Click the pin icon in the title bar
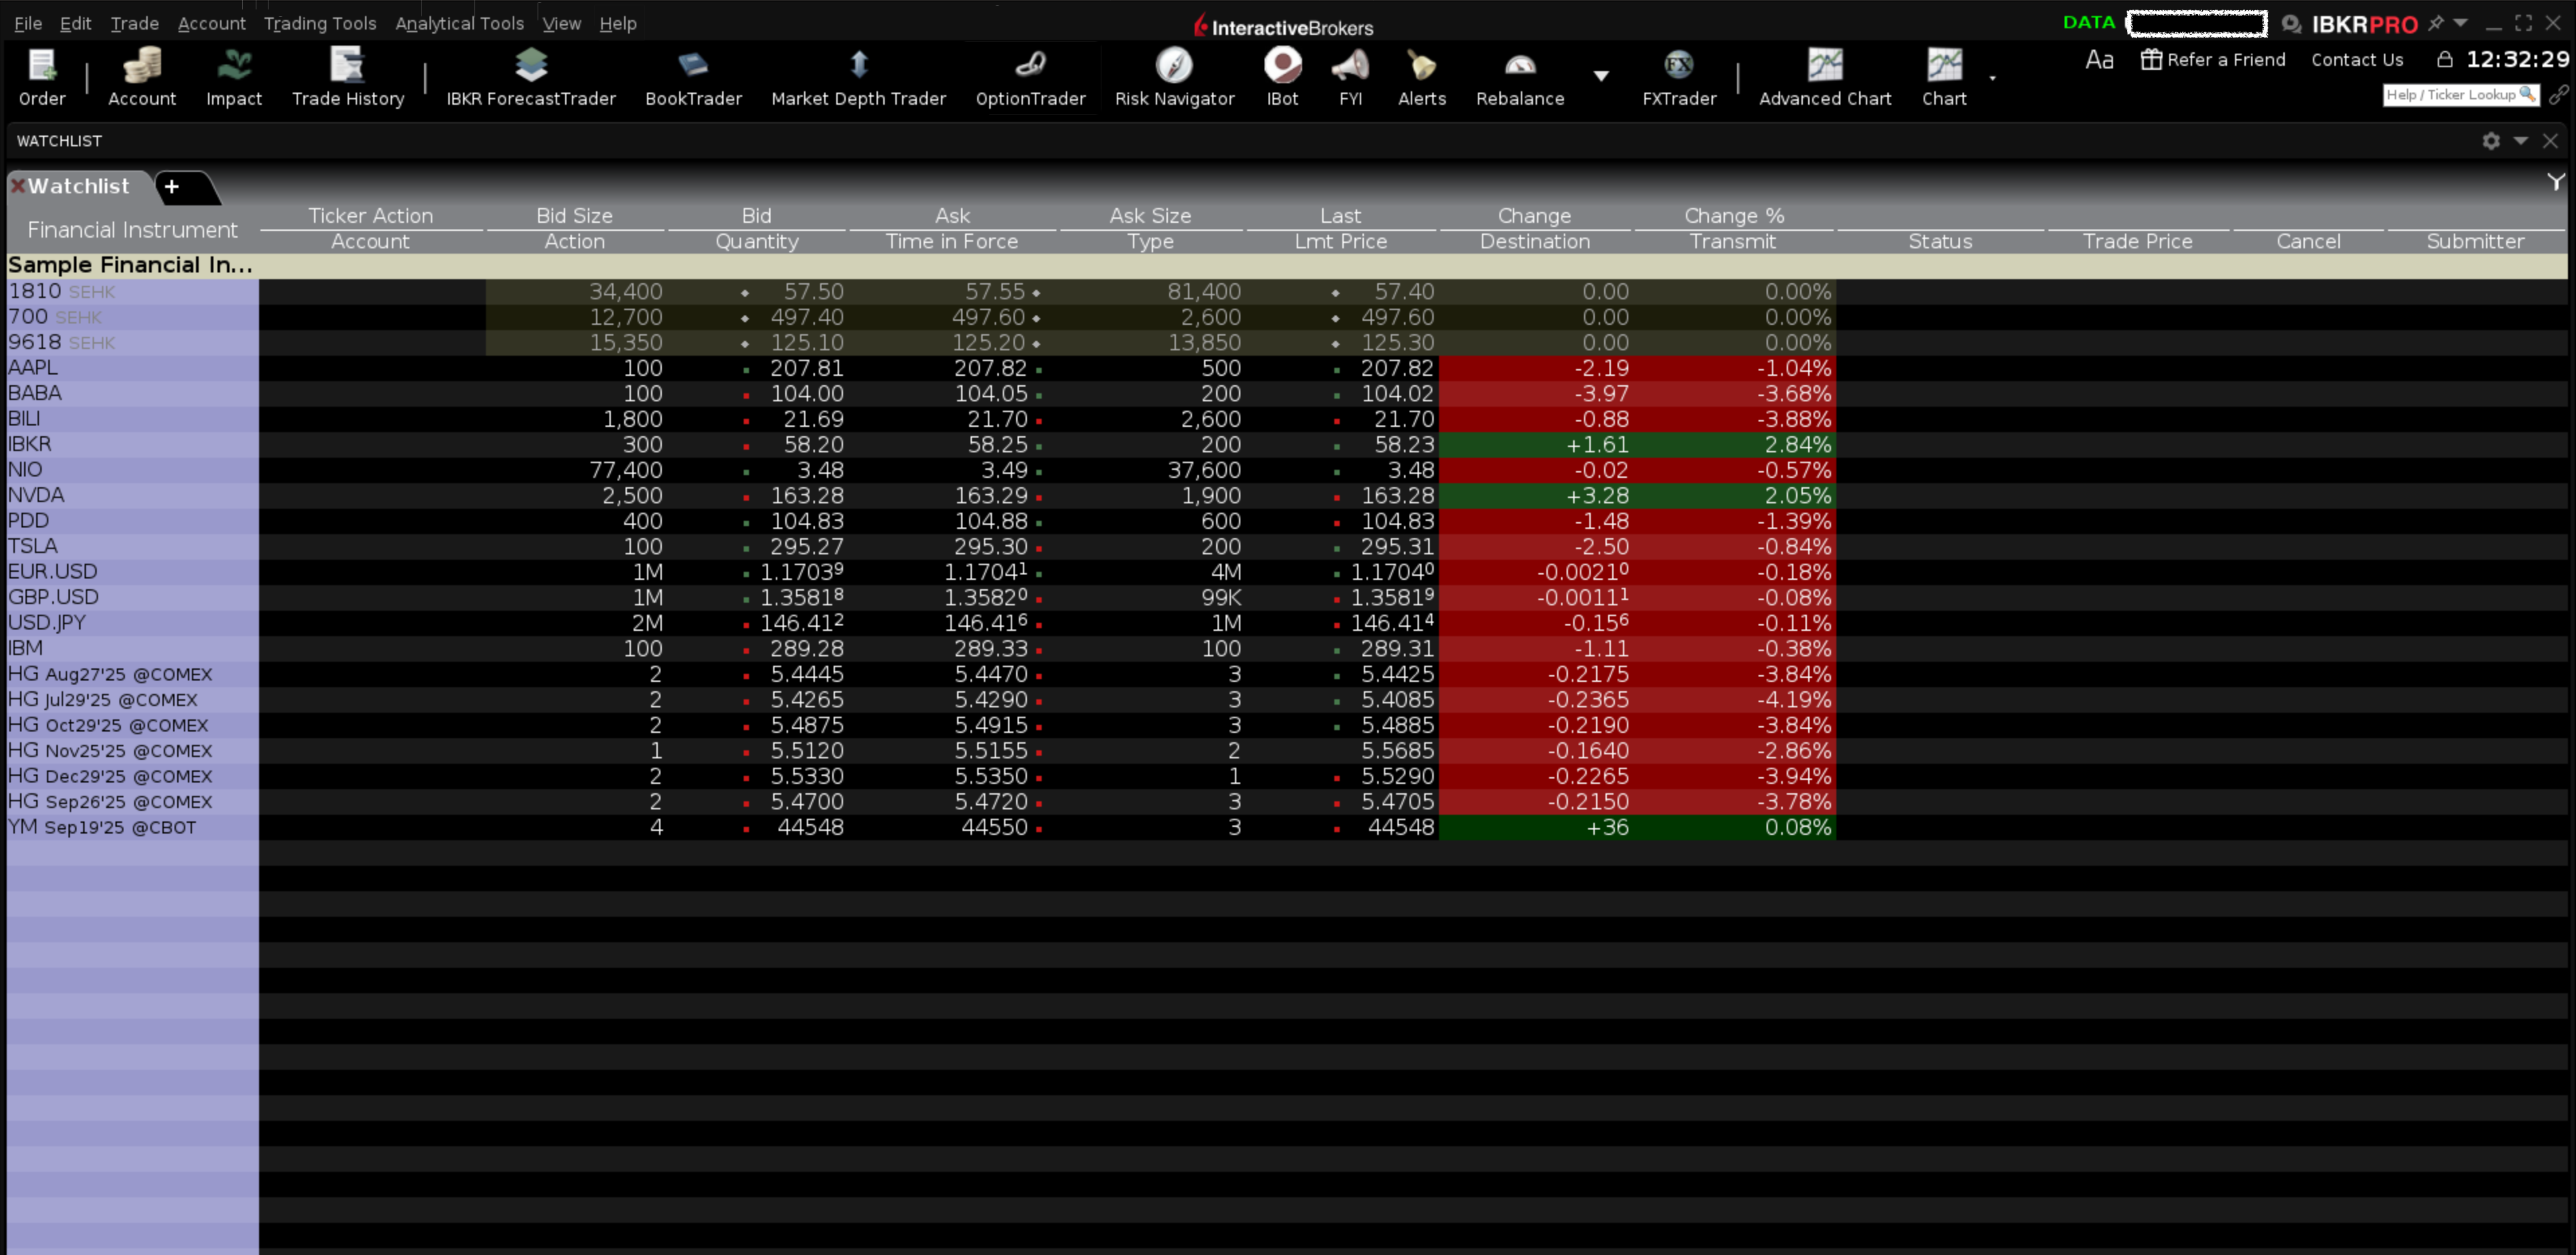The image size is (2576, 1255). 2436,23
